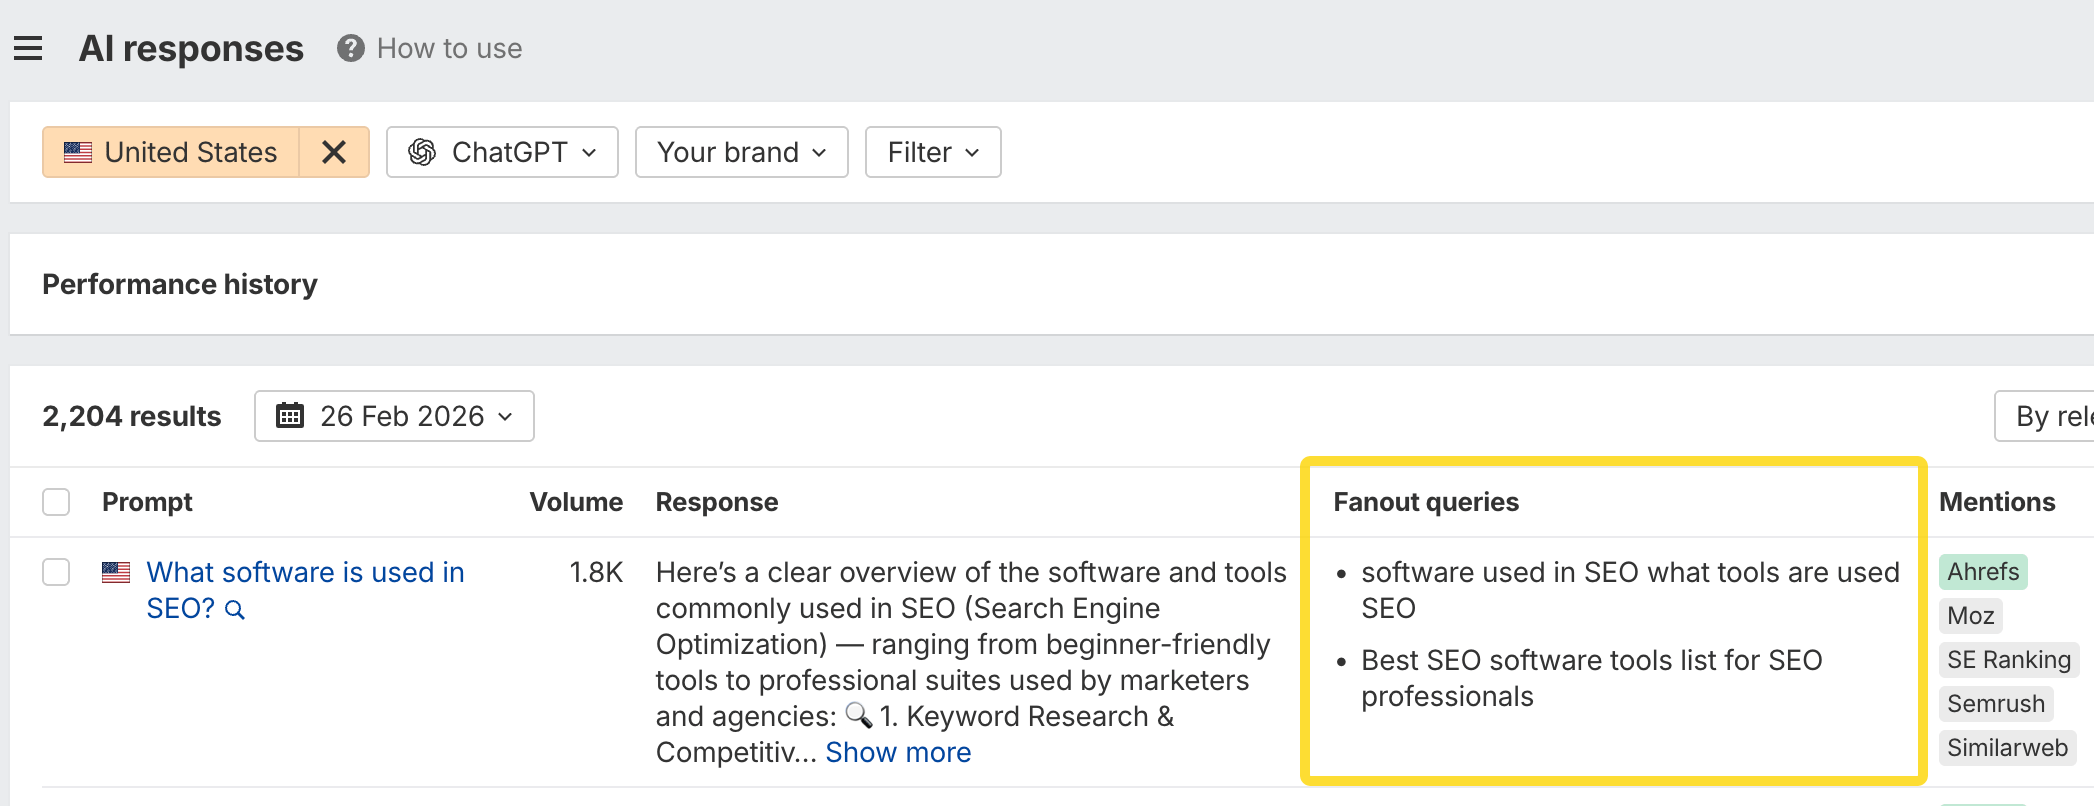Viewport: 2094px width, 806px height.
Task: Click the Response column header
Action: 716,502
